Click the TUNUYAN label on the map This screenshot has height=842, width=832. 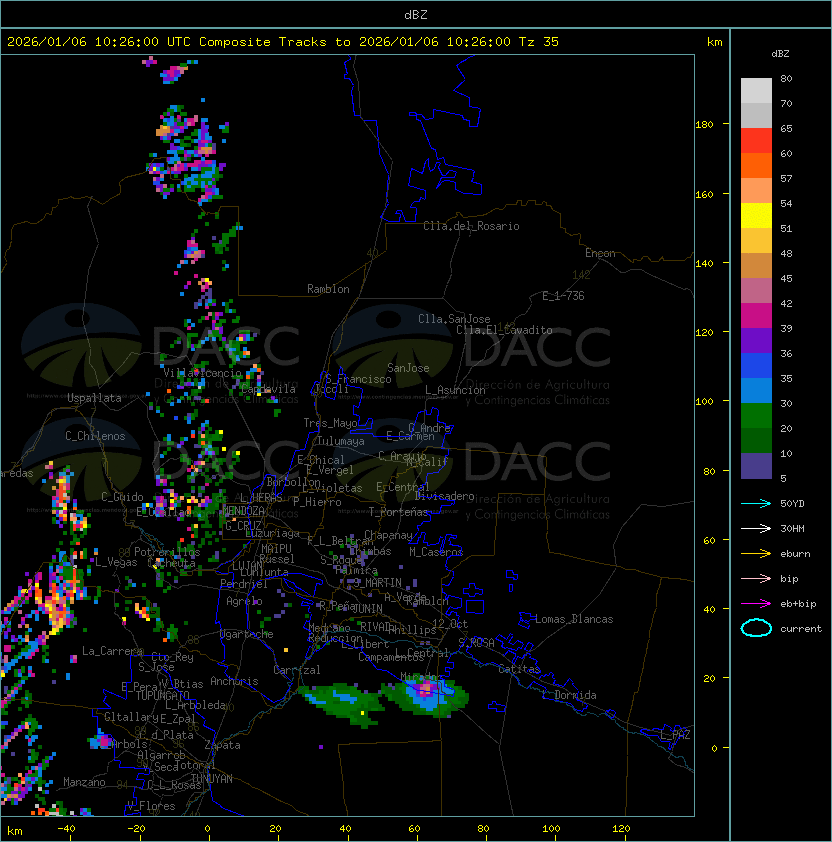pyautogui.click(x=211, y=778)
